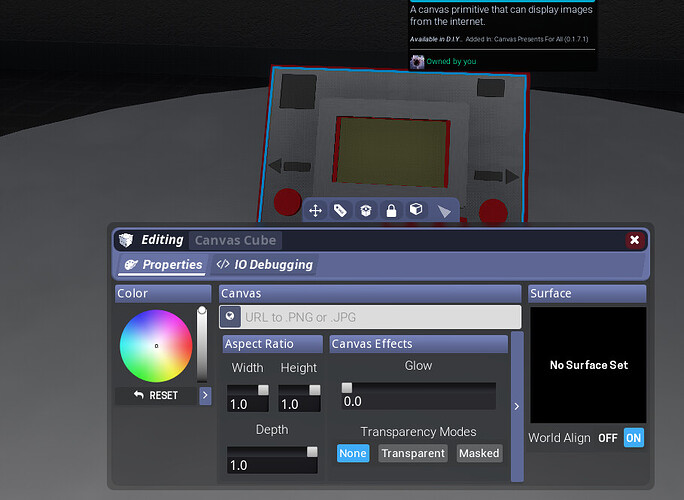
Task: Expand the color panel chevron next to RESET
Action: [205, 396]
